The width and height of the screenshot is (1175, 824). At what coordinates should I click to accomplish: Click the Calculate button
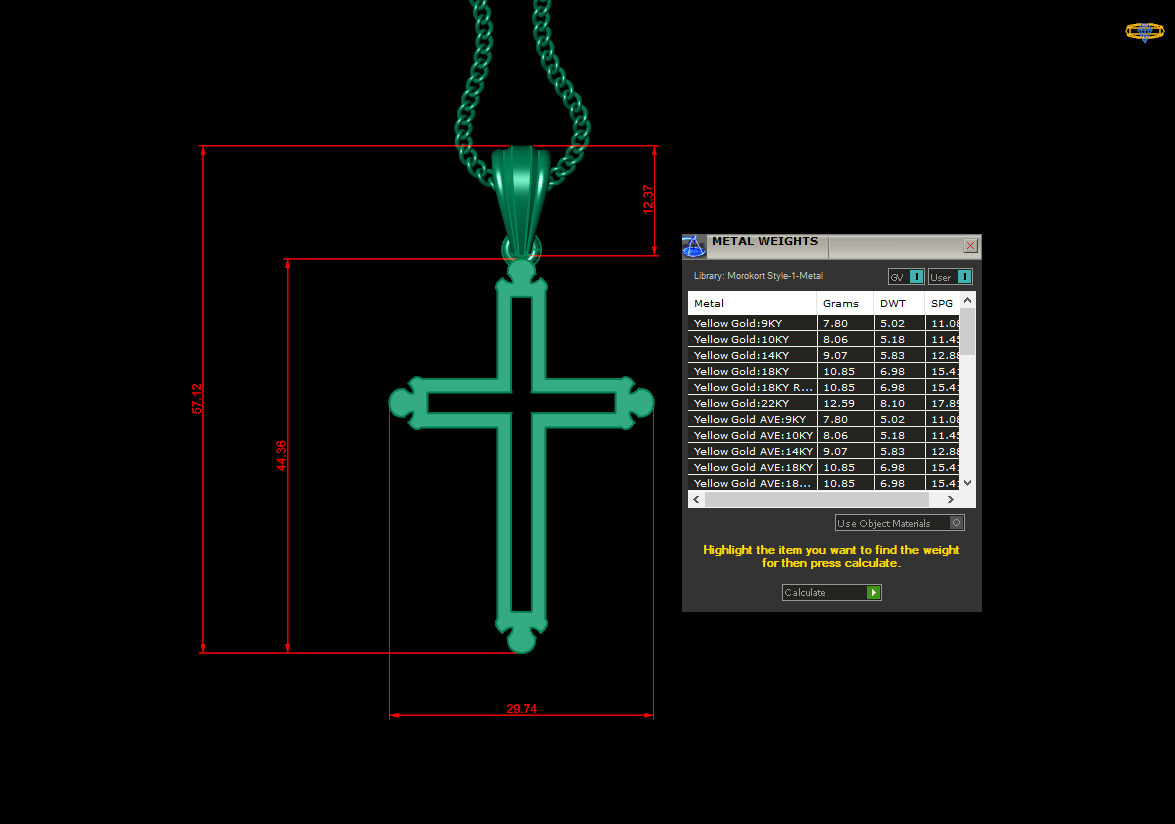(831, 593)
